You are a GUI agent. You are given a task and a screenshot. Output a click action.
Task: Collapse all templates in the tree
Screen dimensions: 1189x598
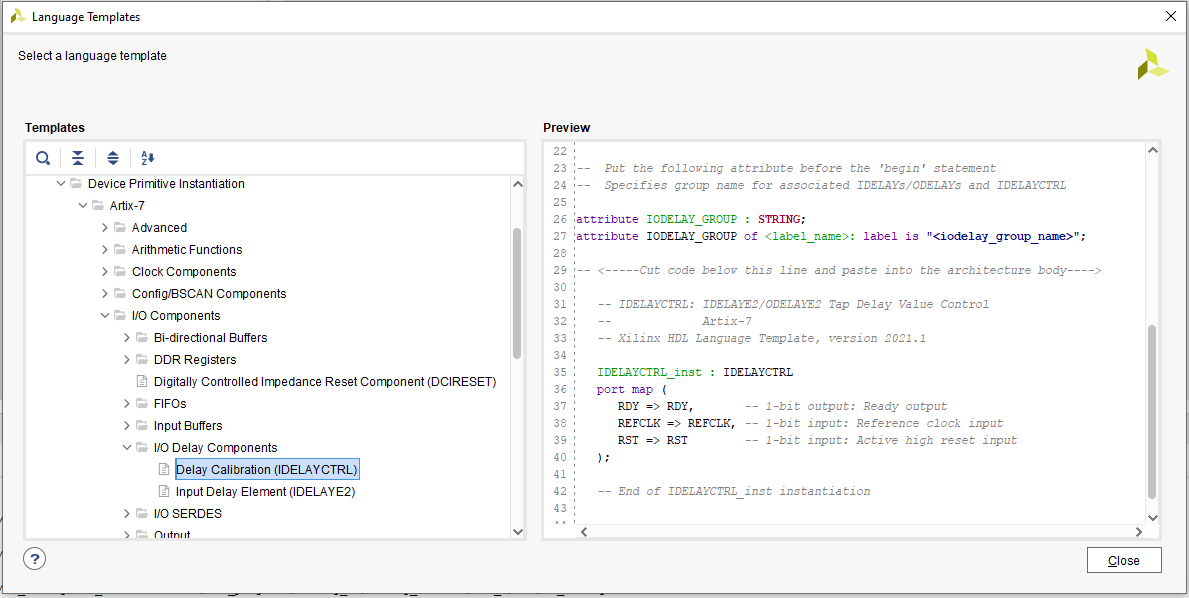(77, 158)
